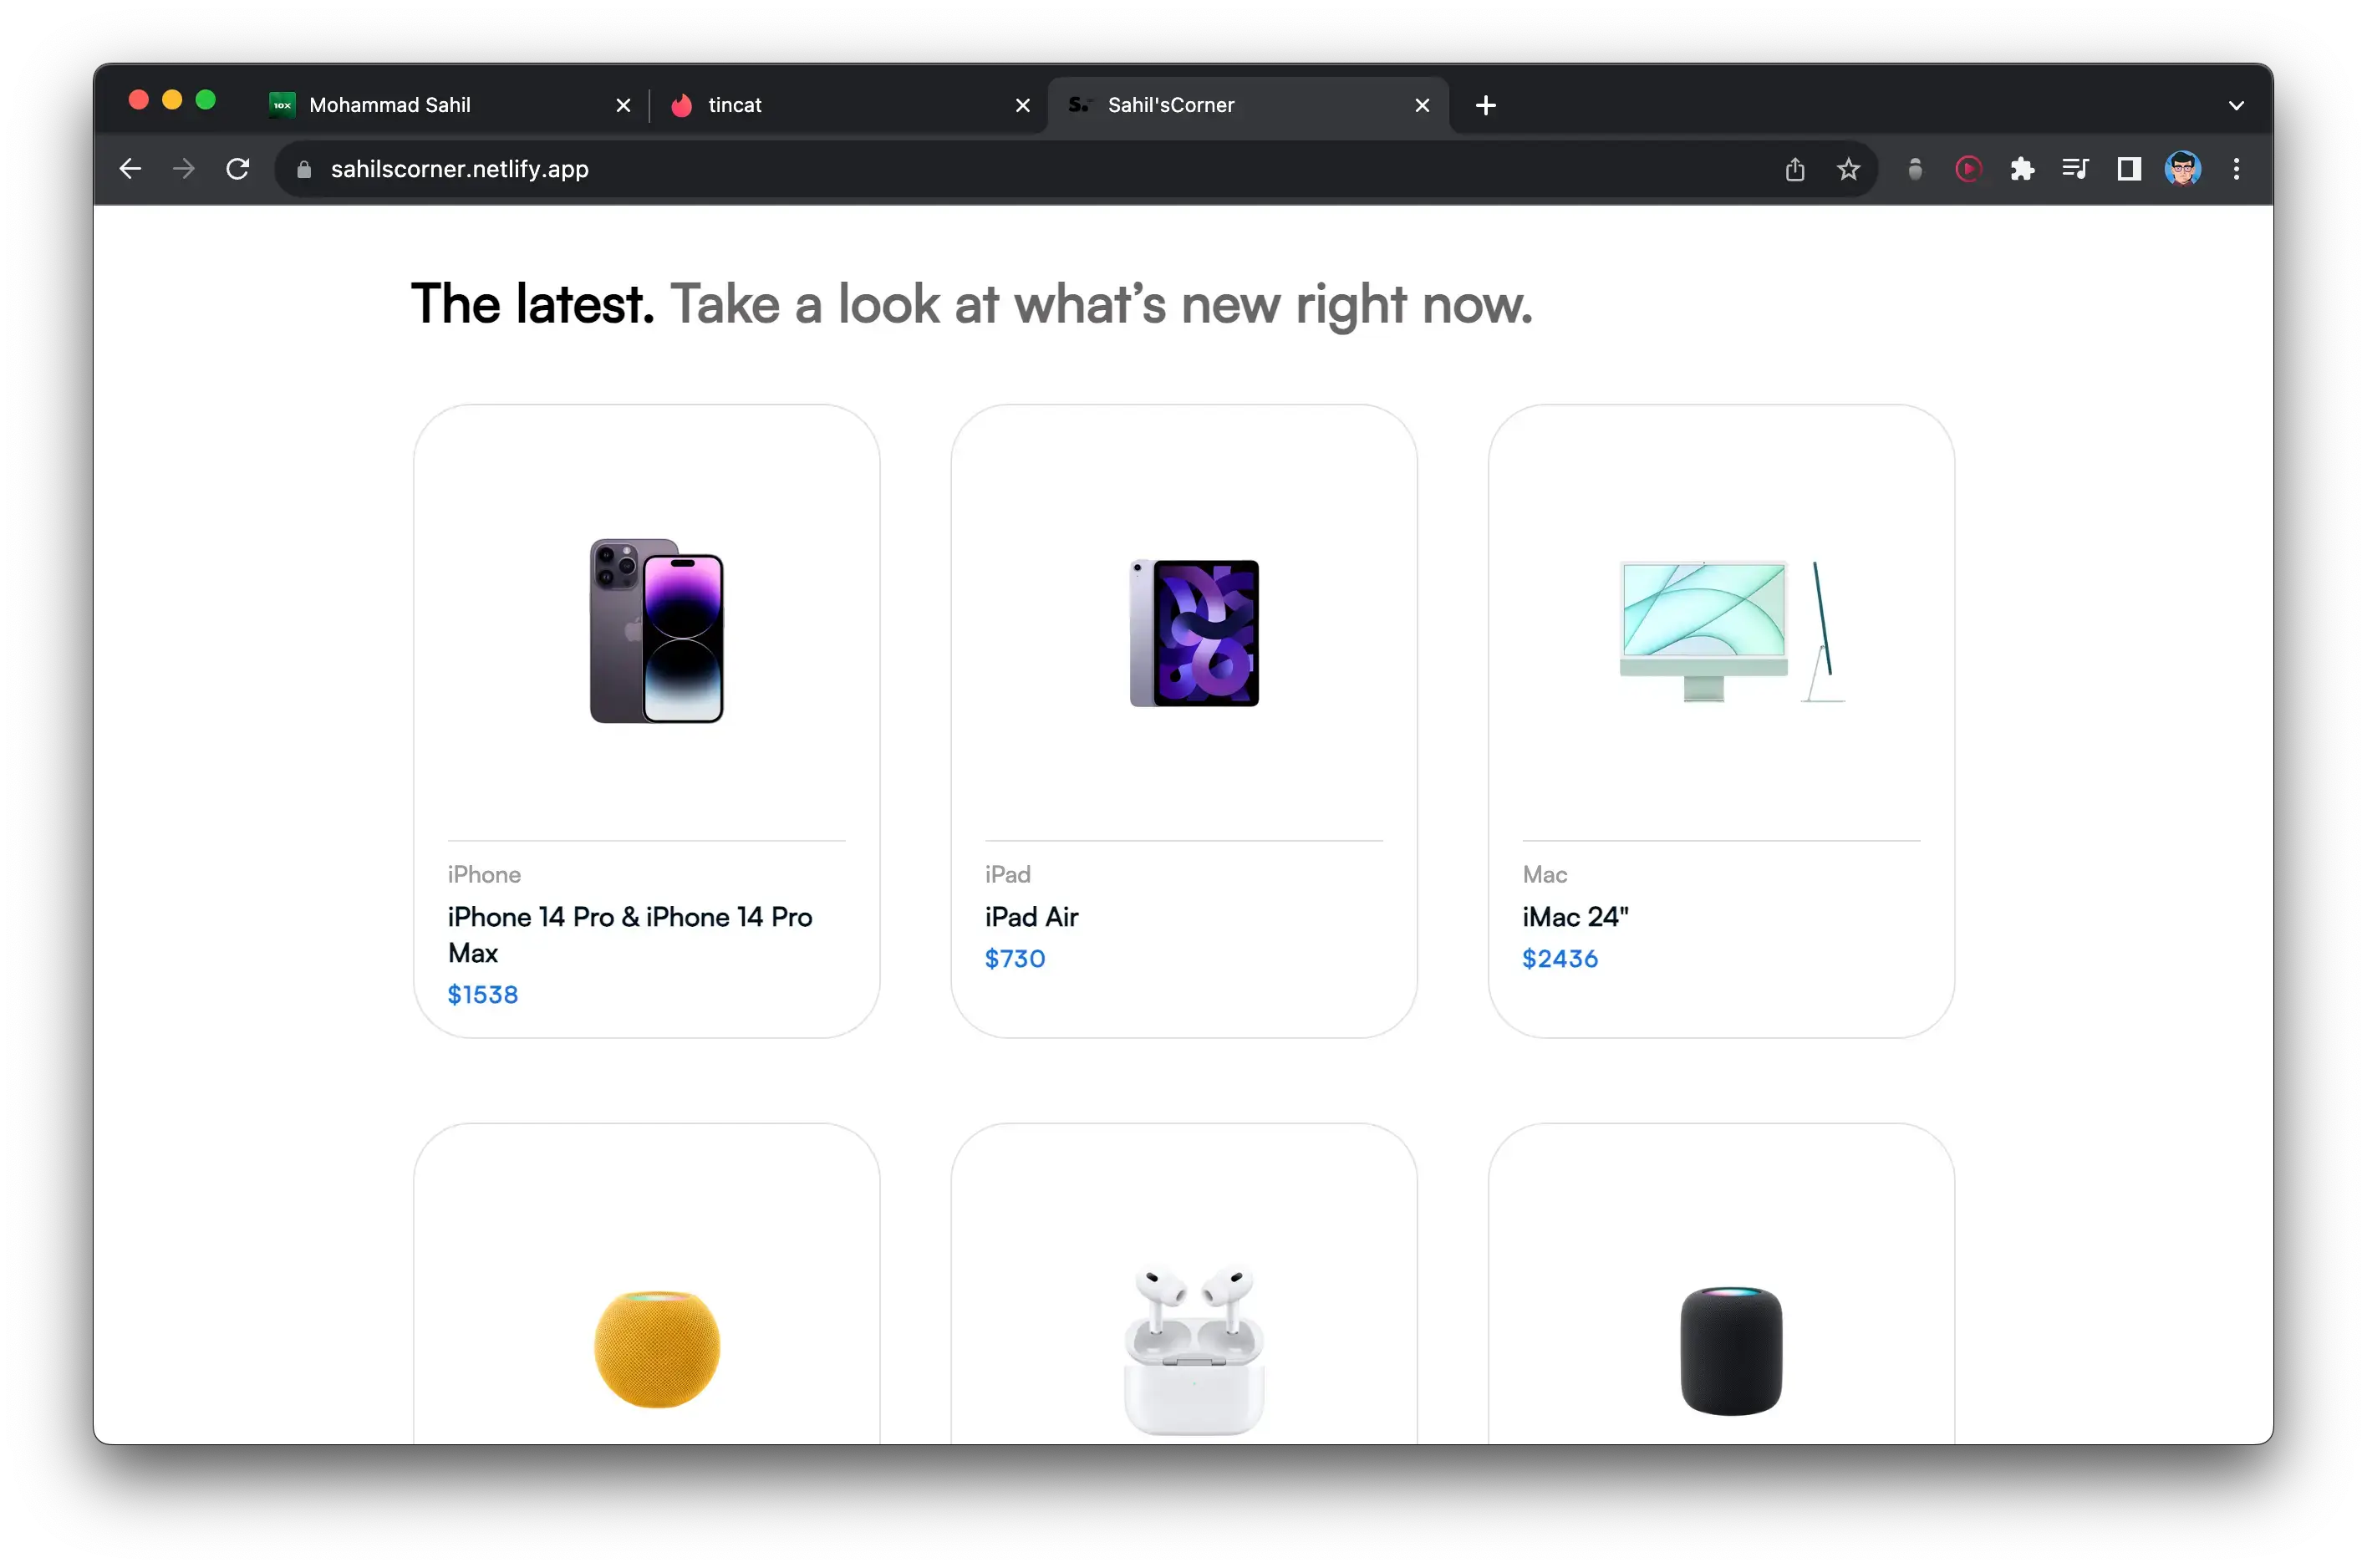Expand the tab search chevron
2367x1568 pixels.
[x=2237, y=105]
